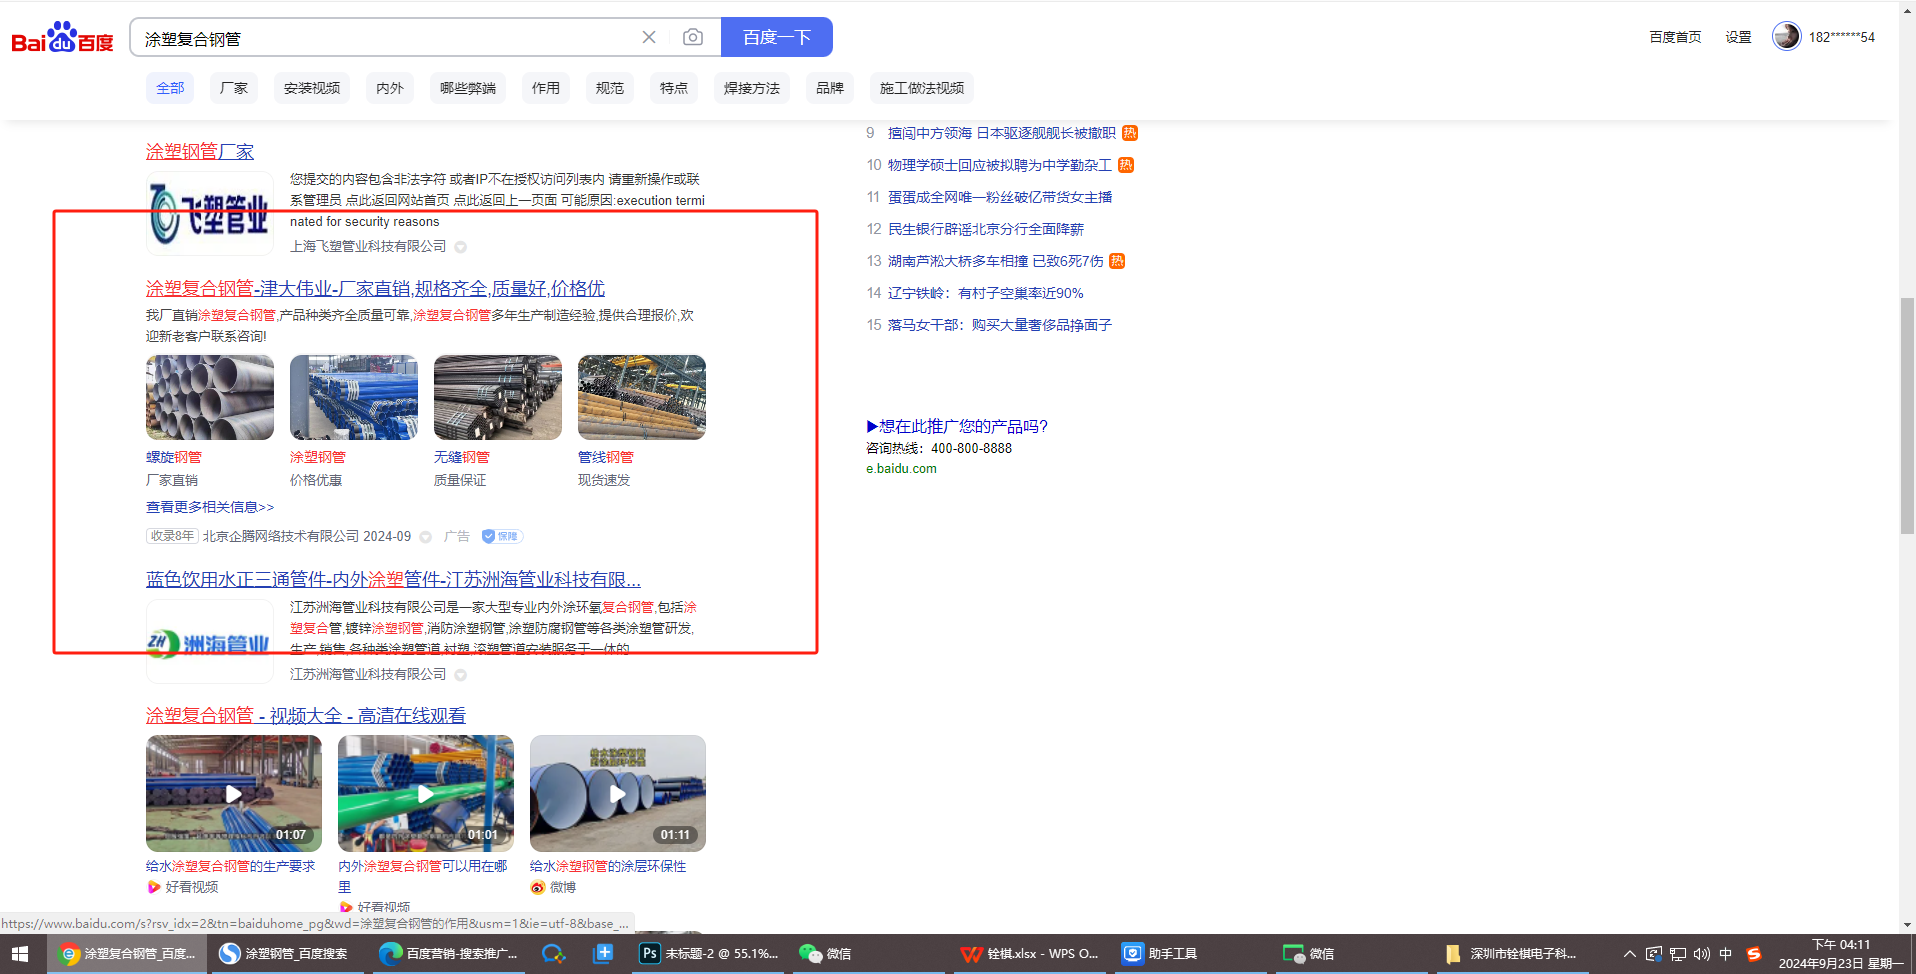Open hot search 蛋蛋成全网唯一粉丝破亿带货女主播
The height and width of the screenshot is (974, 1916).
[x=1000, y=197]
